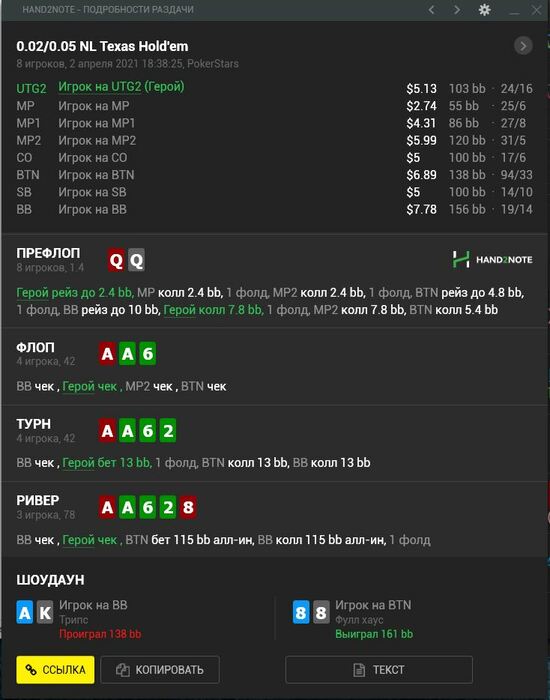Click Герой чек on the river
Screen dimensions: 550x700
click(x=90, y=540)
